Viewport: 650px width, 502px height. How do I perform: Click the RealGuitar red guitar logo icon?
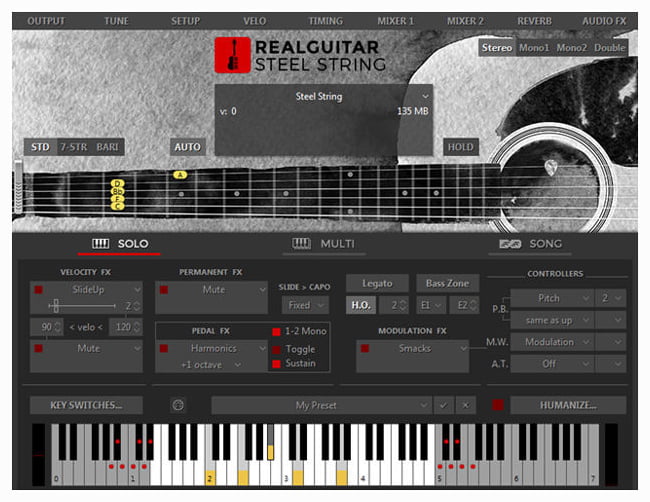tap(232, 55)
